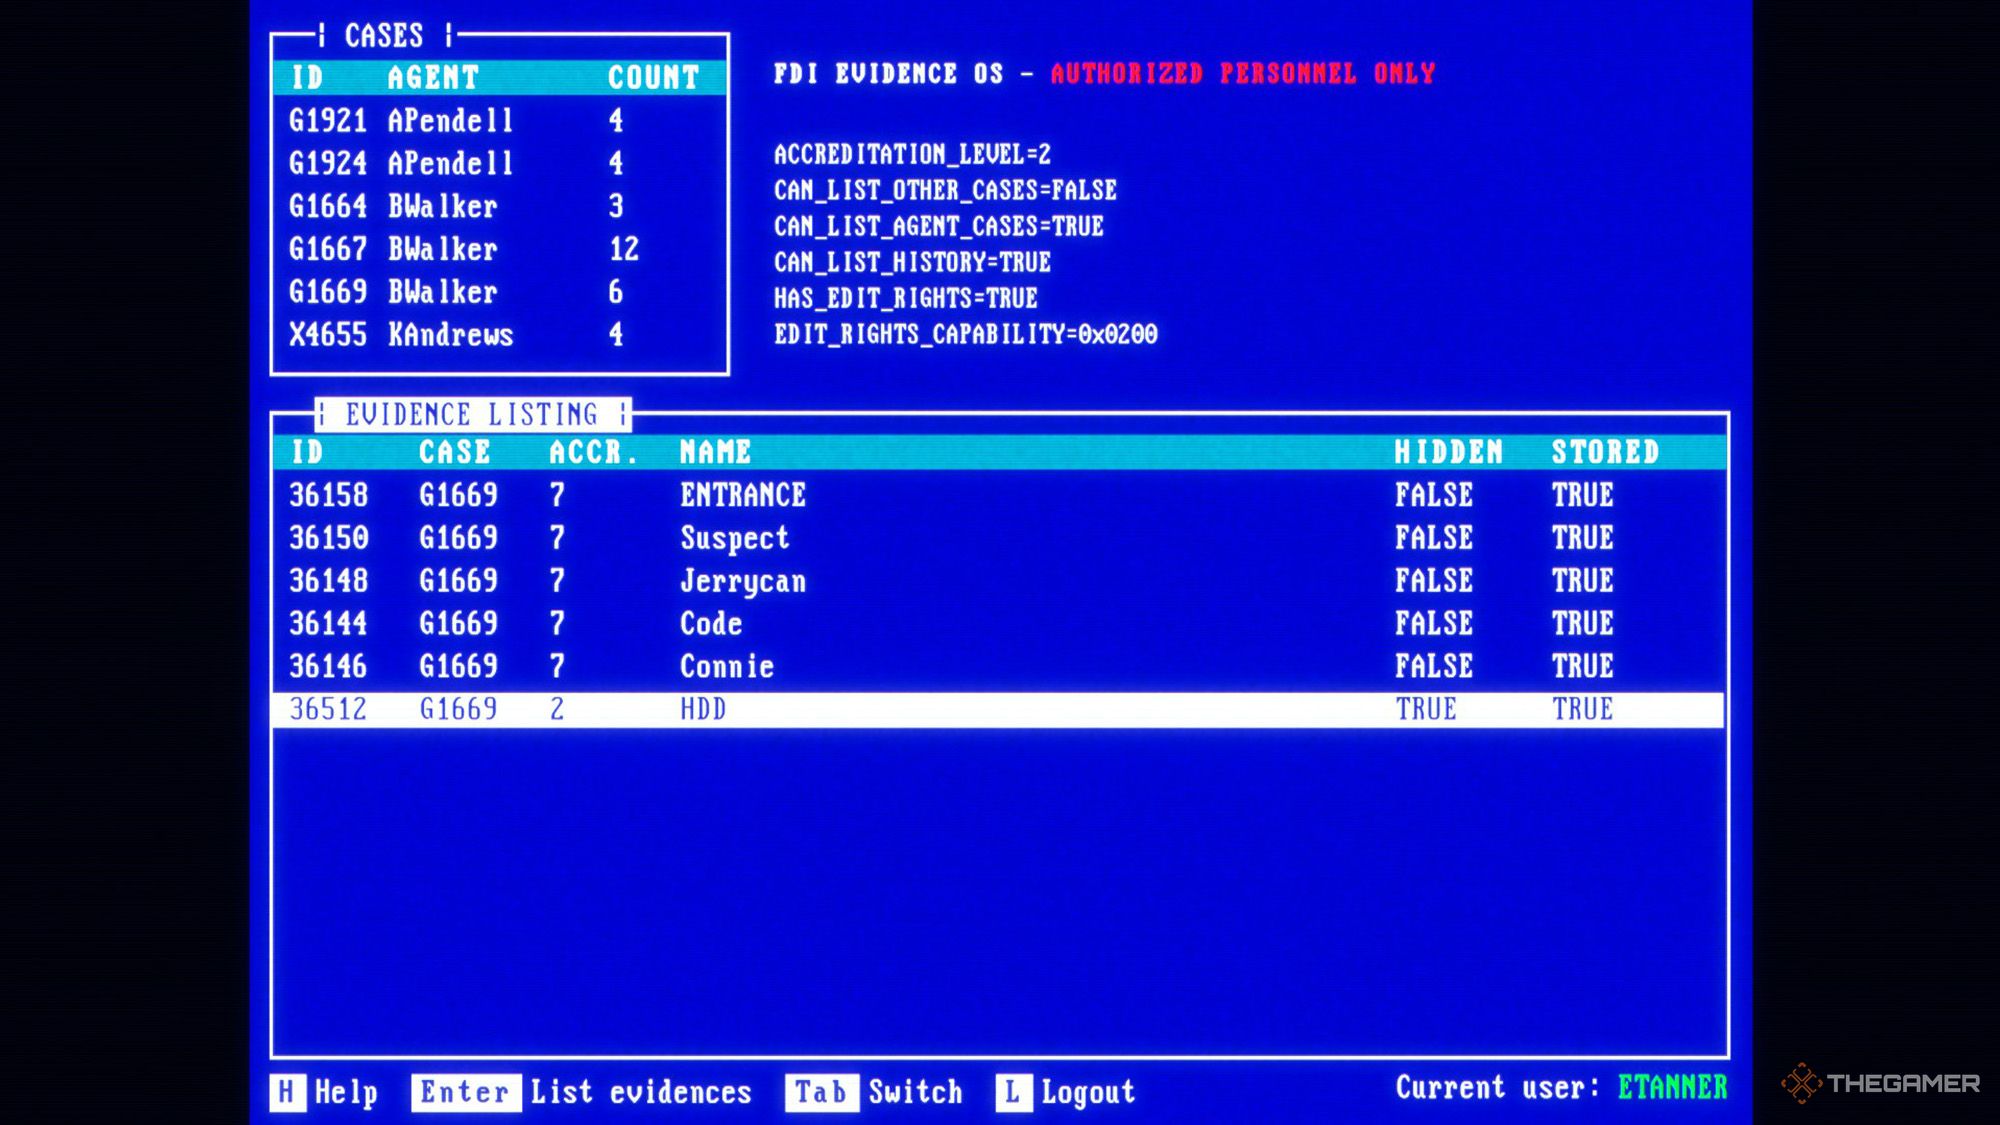Press H for Help menu
Viewport: 2000px width, 1125px height.
[x=288, y=1092]
